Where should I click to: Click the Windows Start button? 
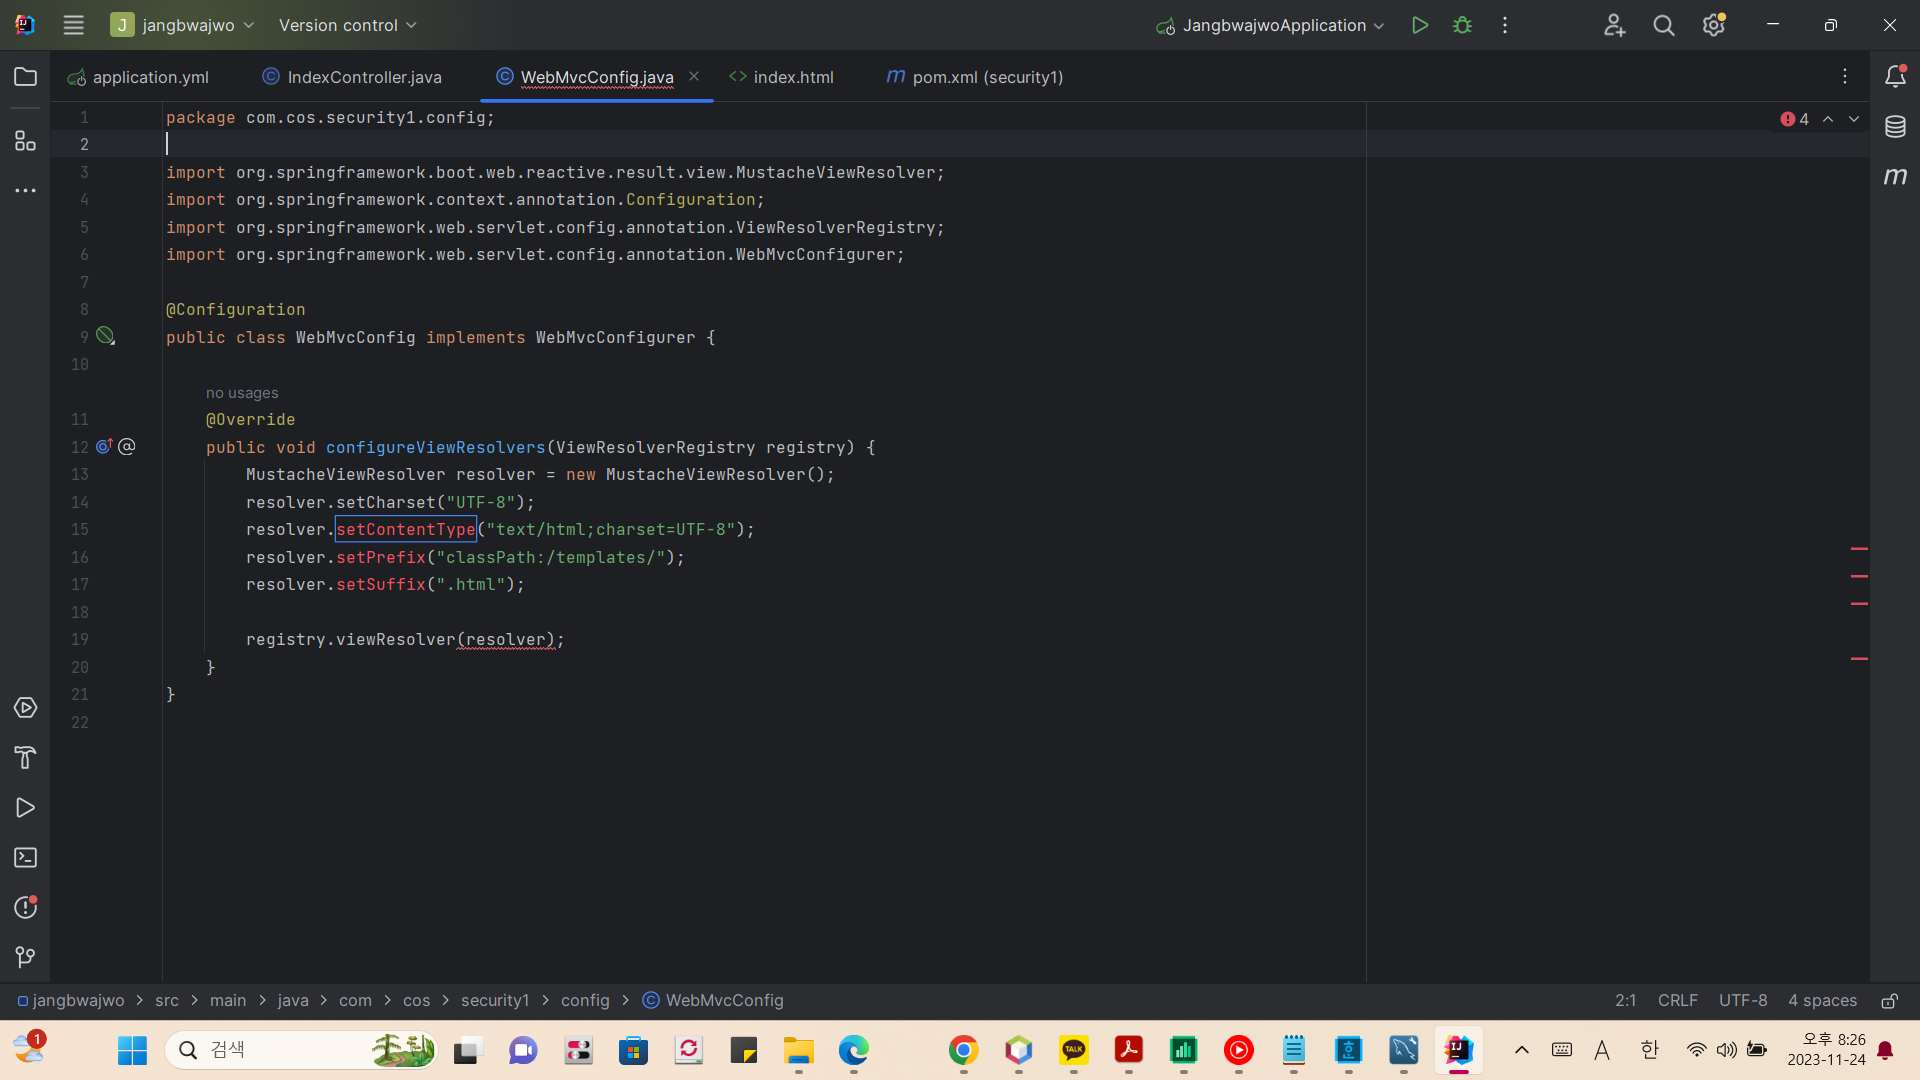pyautogui.click(x=132, y=1050)
